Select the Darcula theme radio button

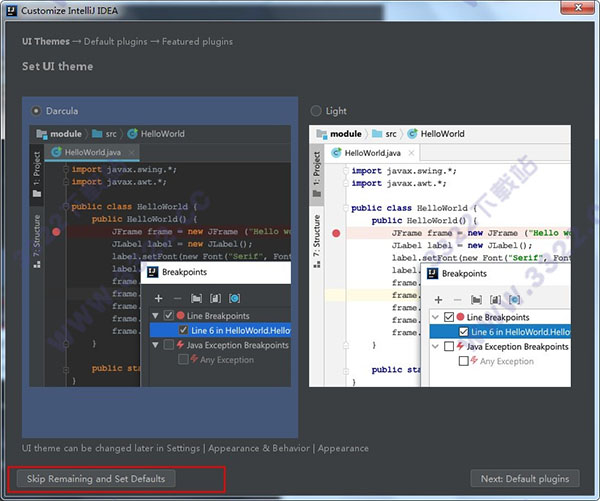[x=38, y=111]
